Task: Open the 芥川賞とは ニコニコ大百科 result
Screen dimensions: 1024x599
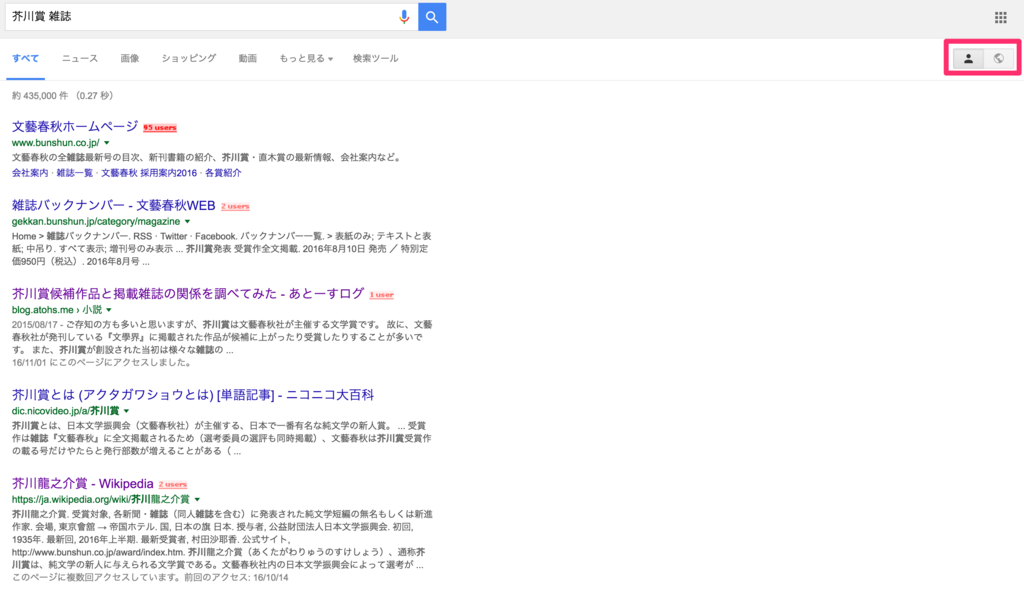Action: tap(193, 395)
